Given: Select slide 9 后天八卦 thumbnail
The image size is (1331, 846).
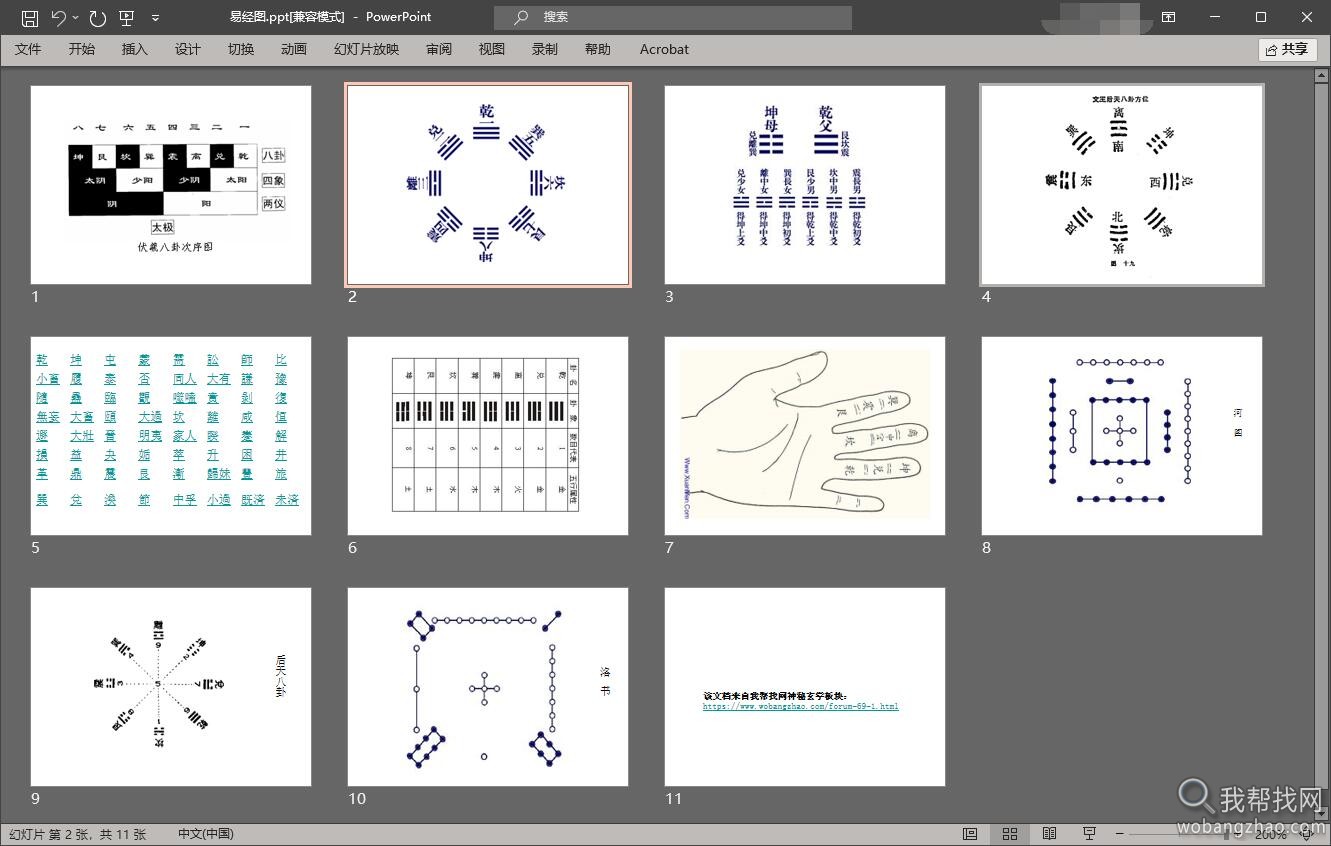Looking at the screenshot, I should tap(171, 686).
